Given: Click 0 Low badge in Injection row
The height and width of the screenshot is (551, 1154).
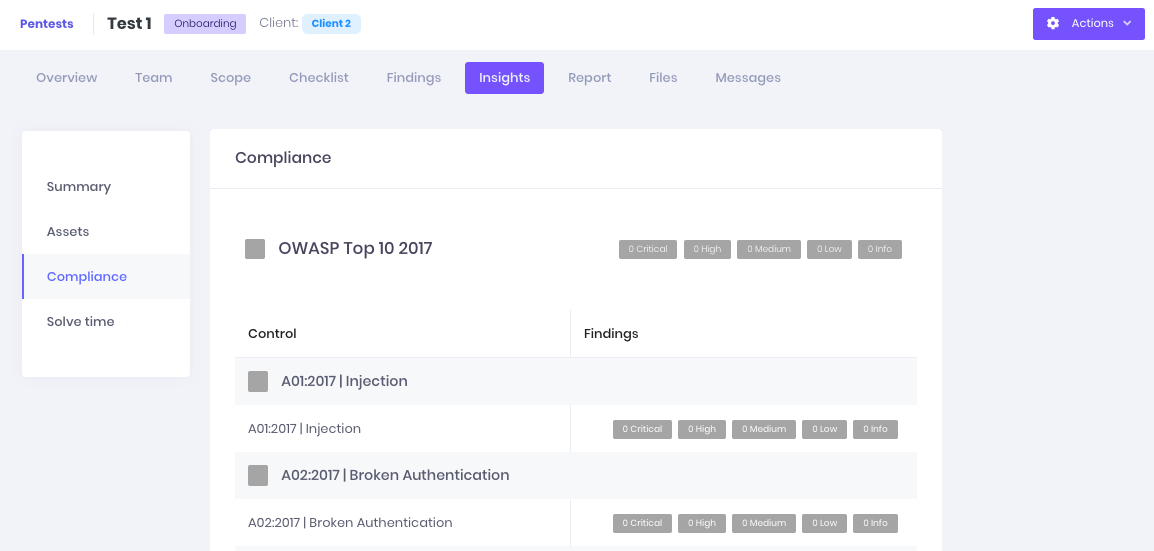Looking at the screenshot, I should (x=824, y=430).
